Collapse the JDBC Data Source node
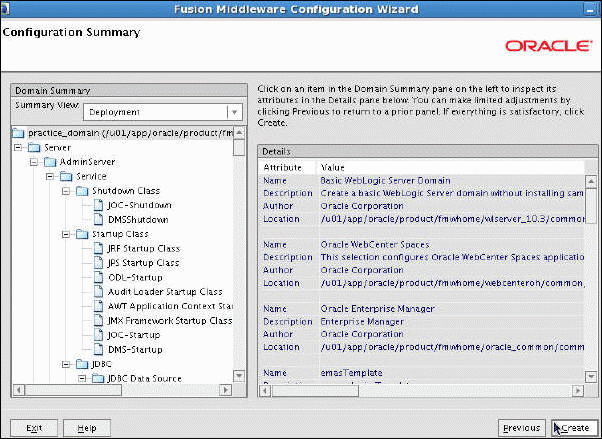The height and width of the screenshot is (439, 602). coord(82,378)
